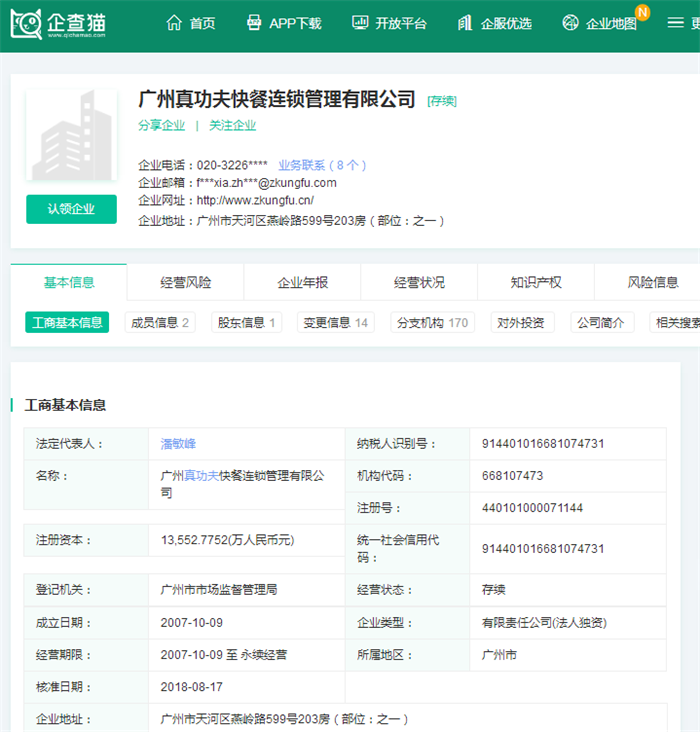The height and width of the screenshot is (732, 700).
Task: Click the home icon beside 首页
Action: 174,22
